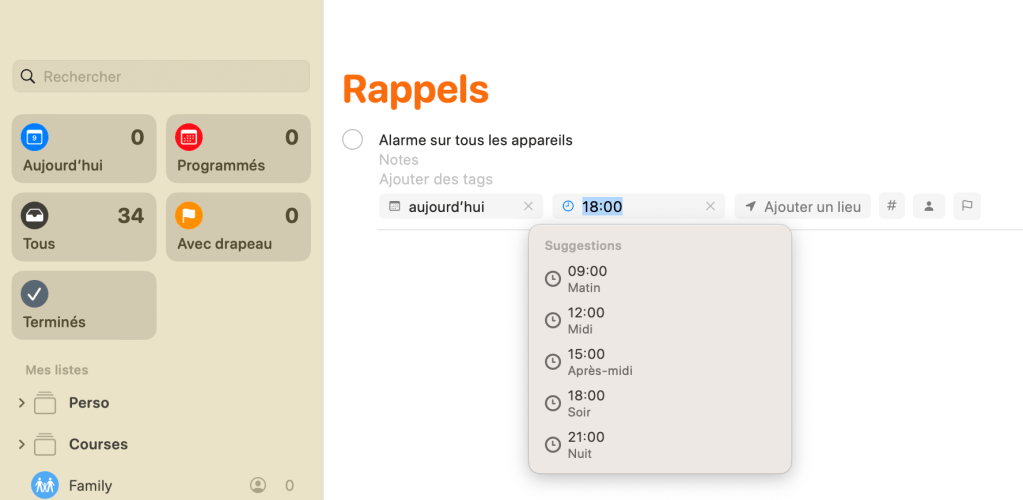The image size is (1023, 500).
Task: Open the Terminés smart list
Action: 84,305
